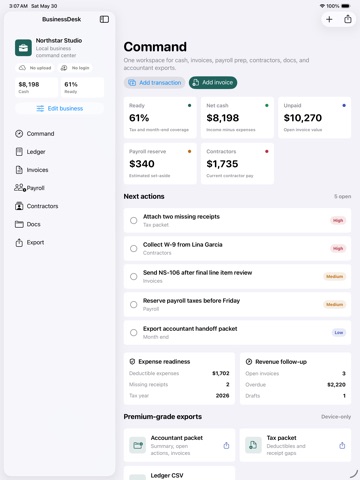The width and height of the screenshot is (360, 480).
Task: Click the Expense readiness shield icon
Action: (x=132, y=362)
